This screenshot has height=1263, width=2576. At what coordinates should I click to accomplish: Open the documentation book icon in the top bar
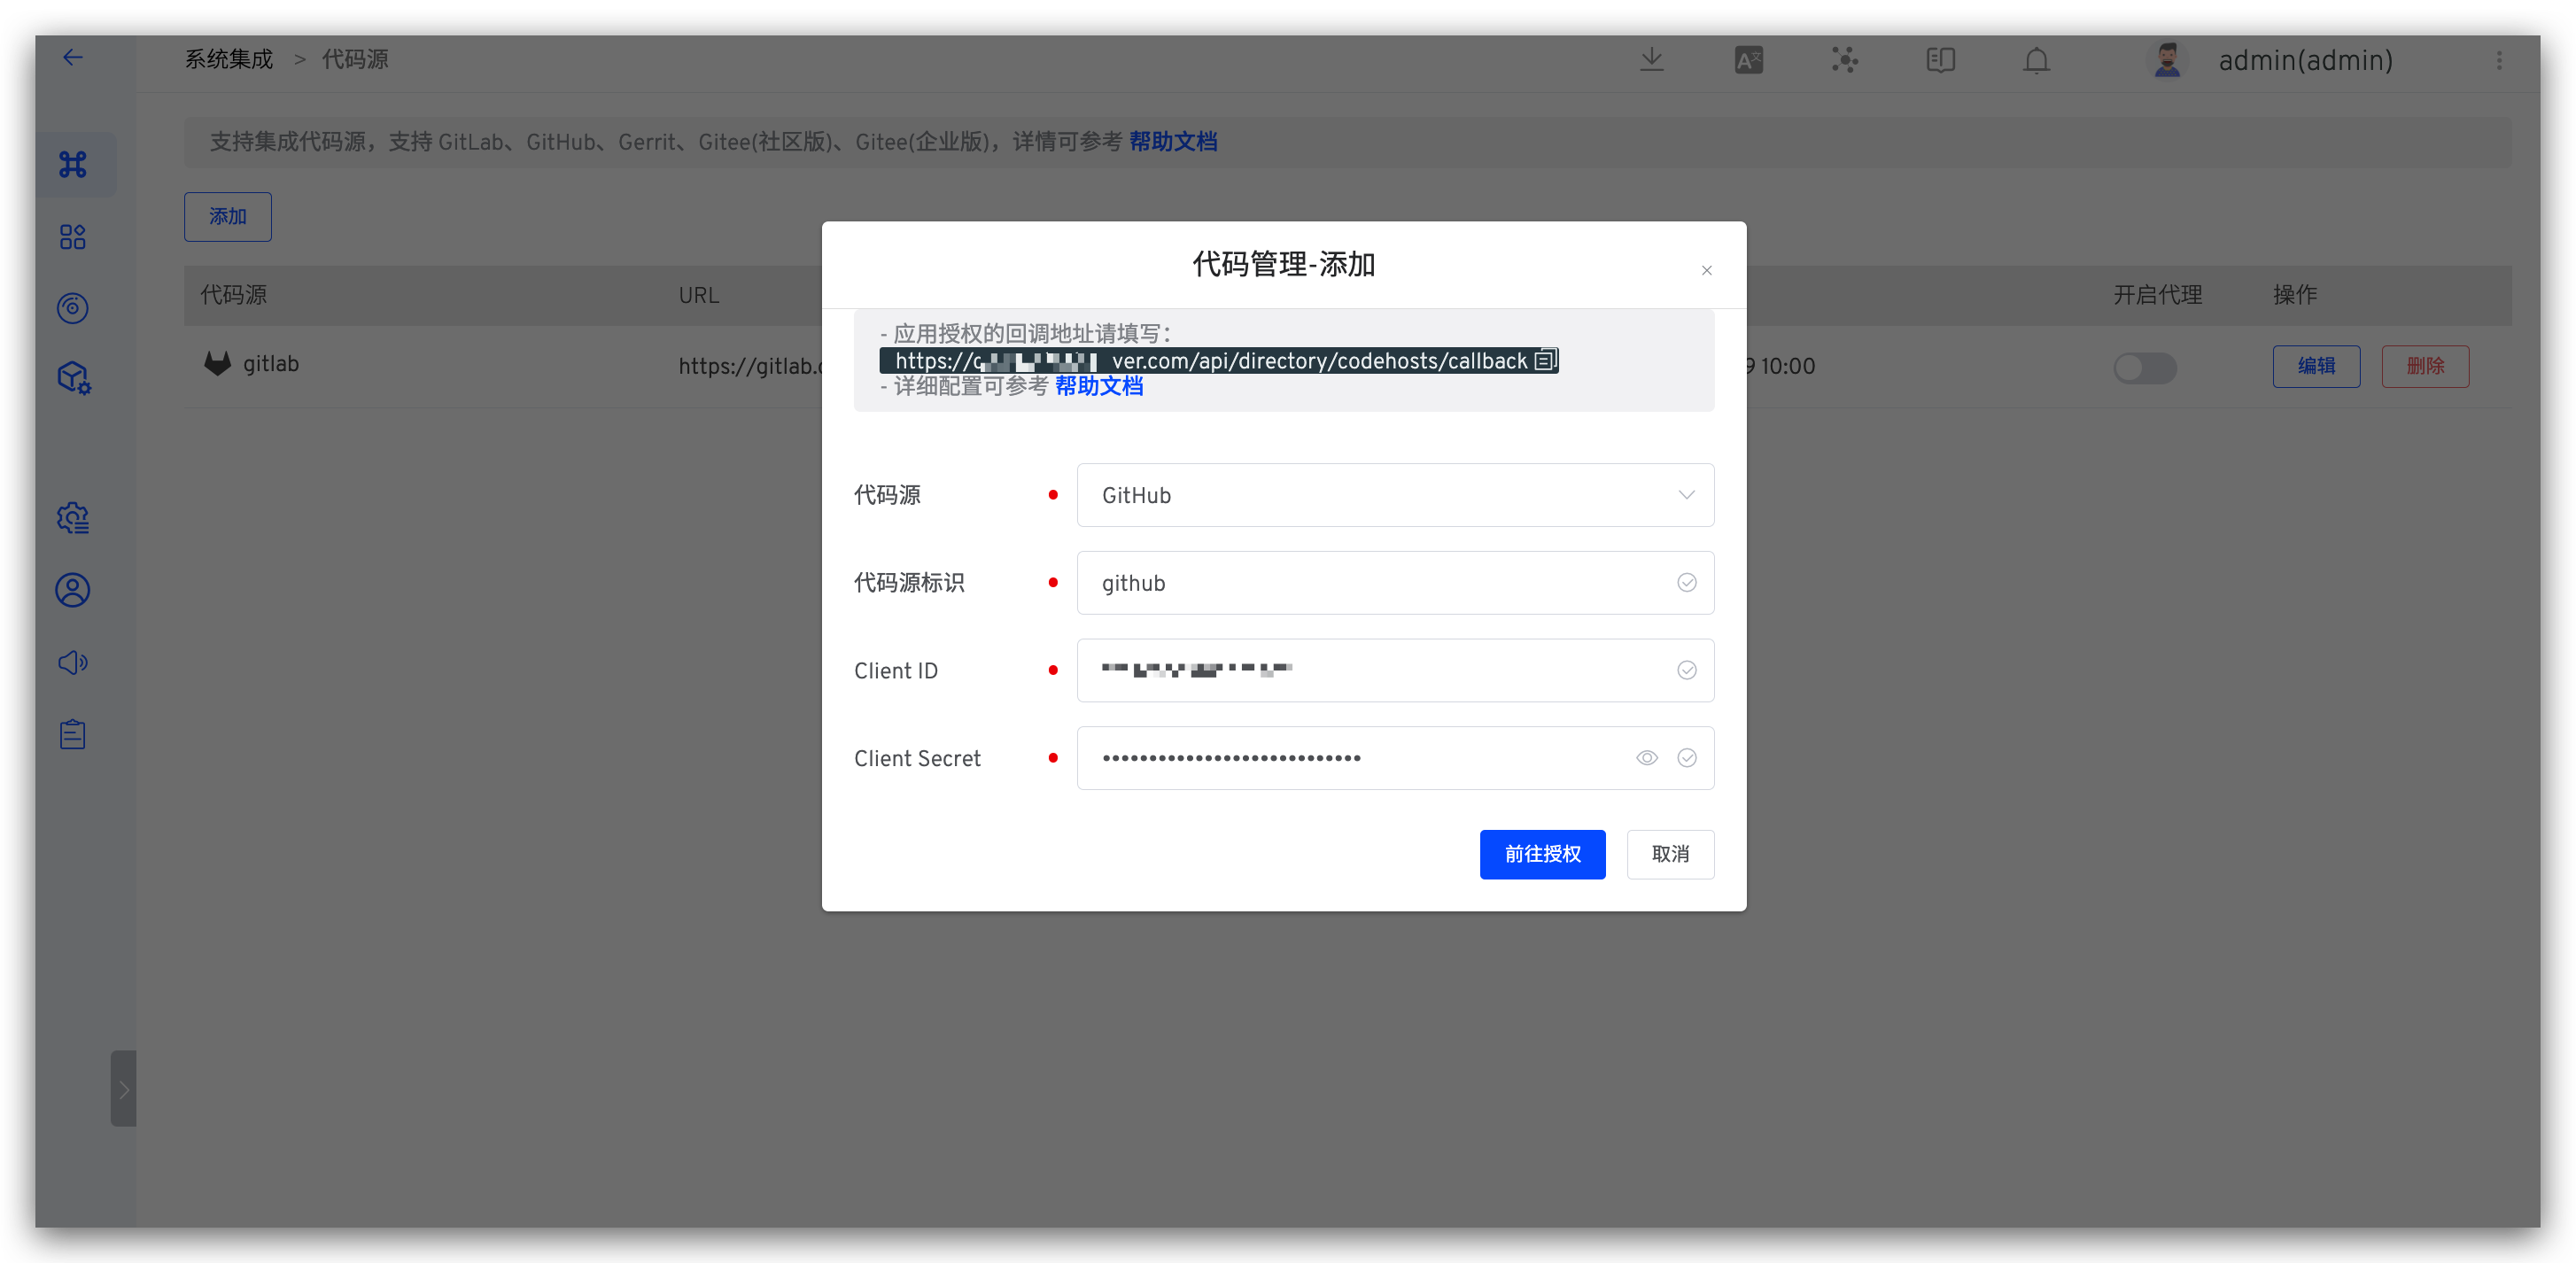click(1940, 60)
